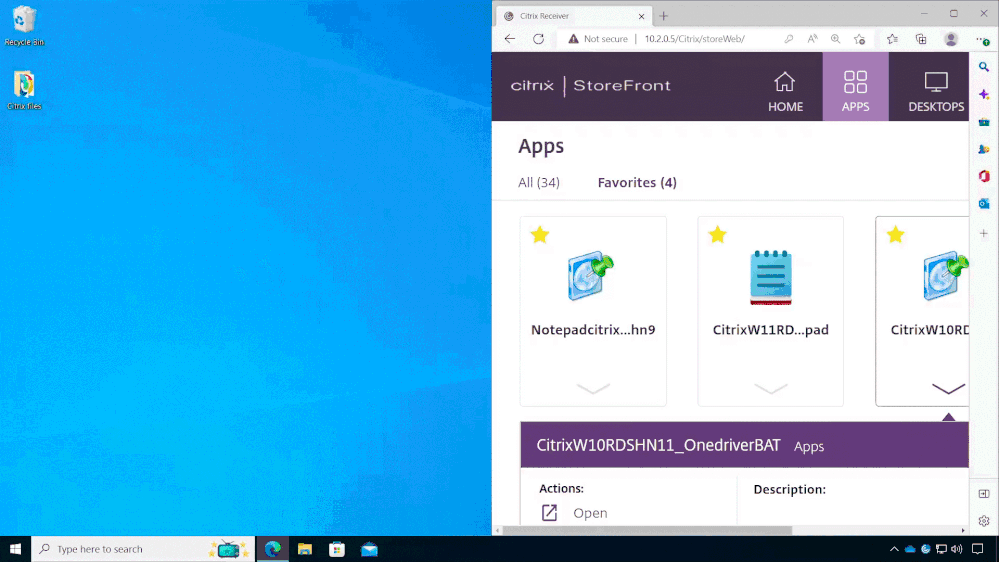Select the Recycle Bin desktop icon
Image resolution: width=999 pixels, height=562 pixels.
24,25
